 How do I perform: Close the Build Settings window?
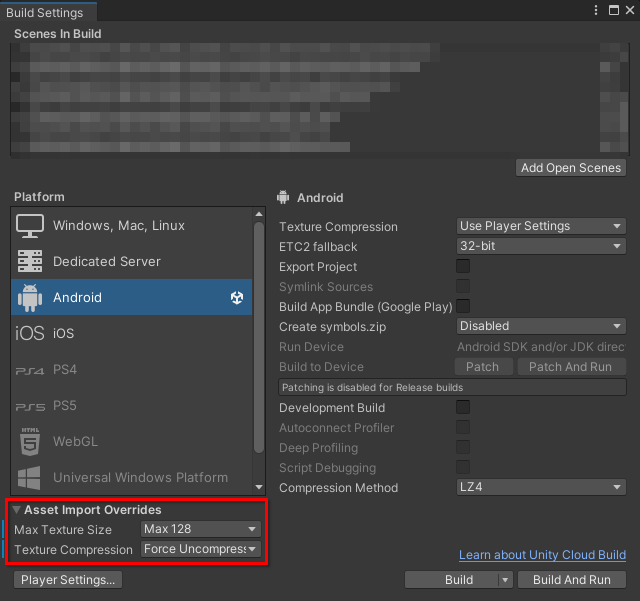[630, 10]
